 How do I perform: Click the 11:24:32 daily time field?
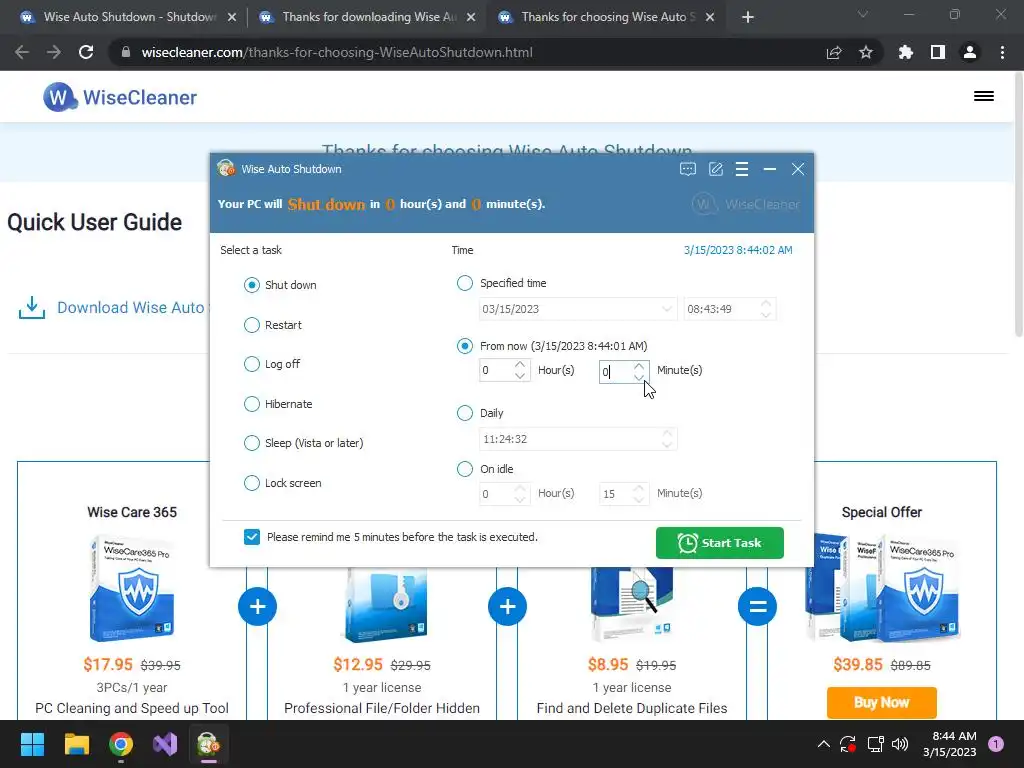(x=569, y=439)
